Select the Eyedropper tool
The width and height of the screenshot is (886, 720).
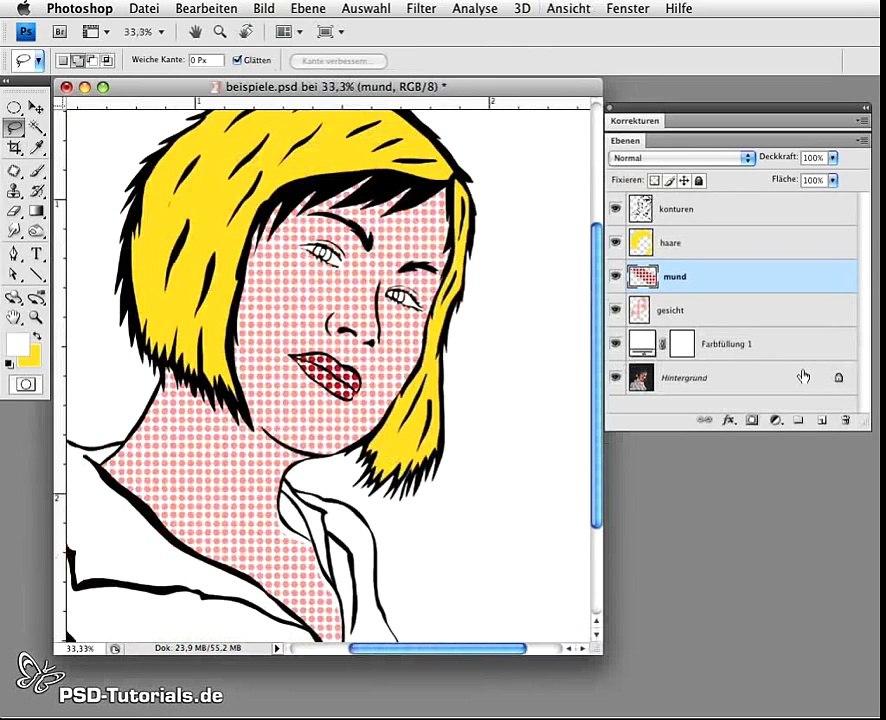tap(36, 148)
